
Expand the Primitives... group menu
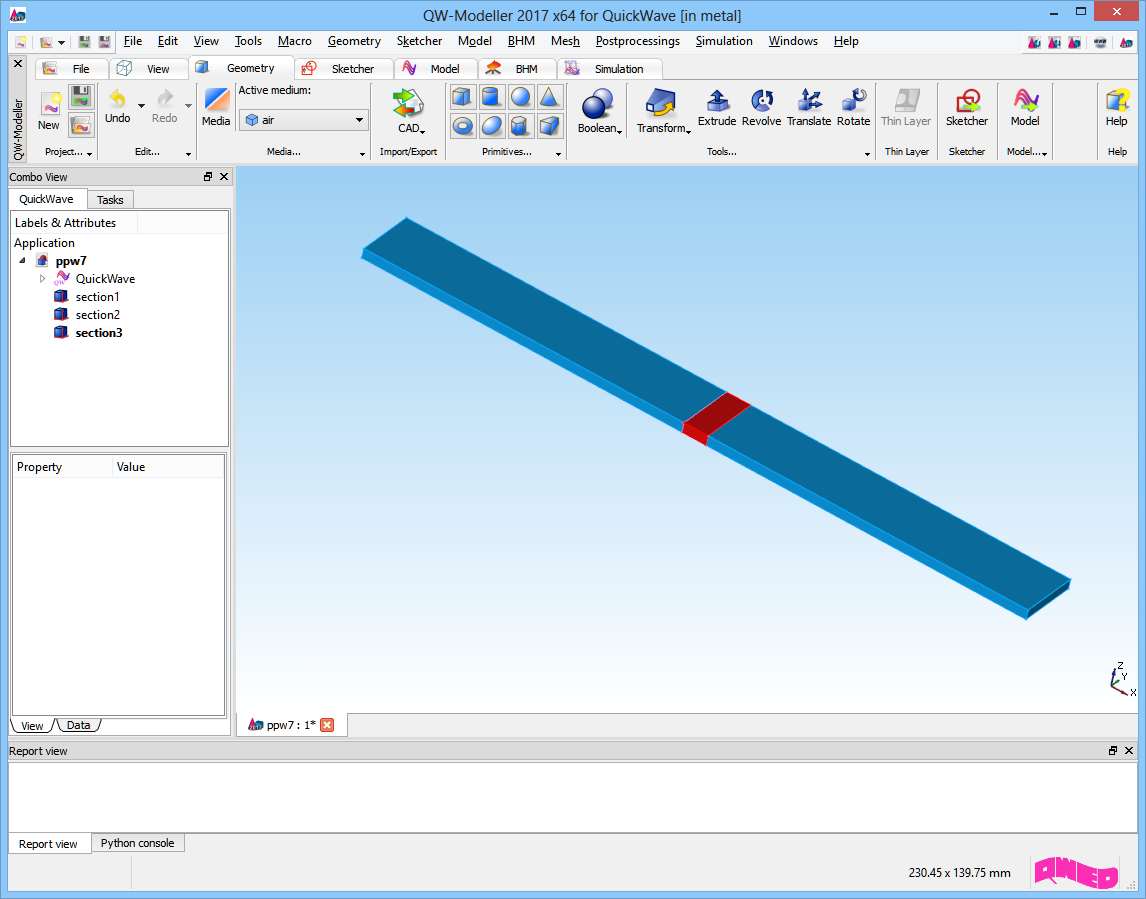558,153
